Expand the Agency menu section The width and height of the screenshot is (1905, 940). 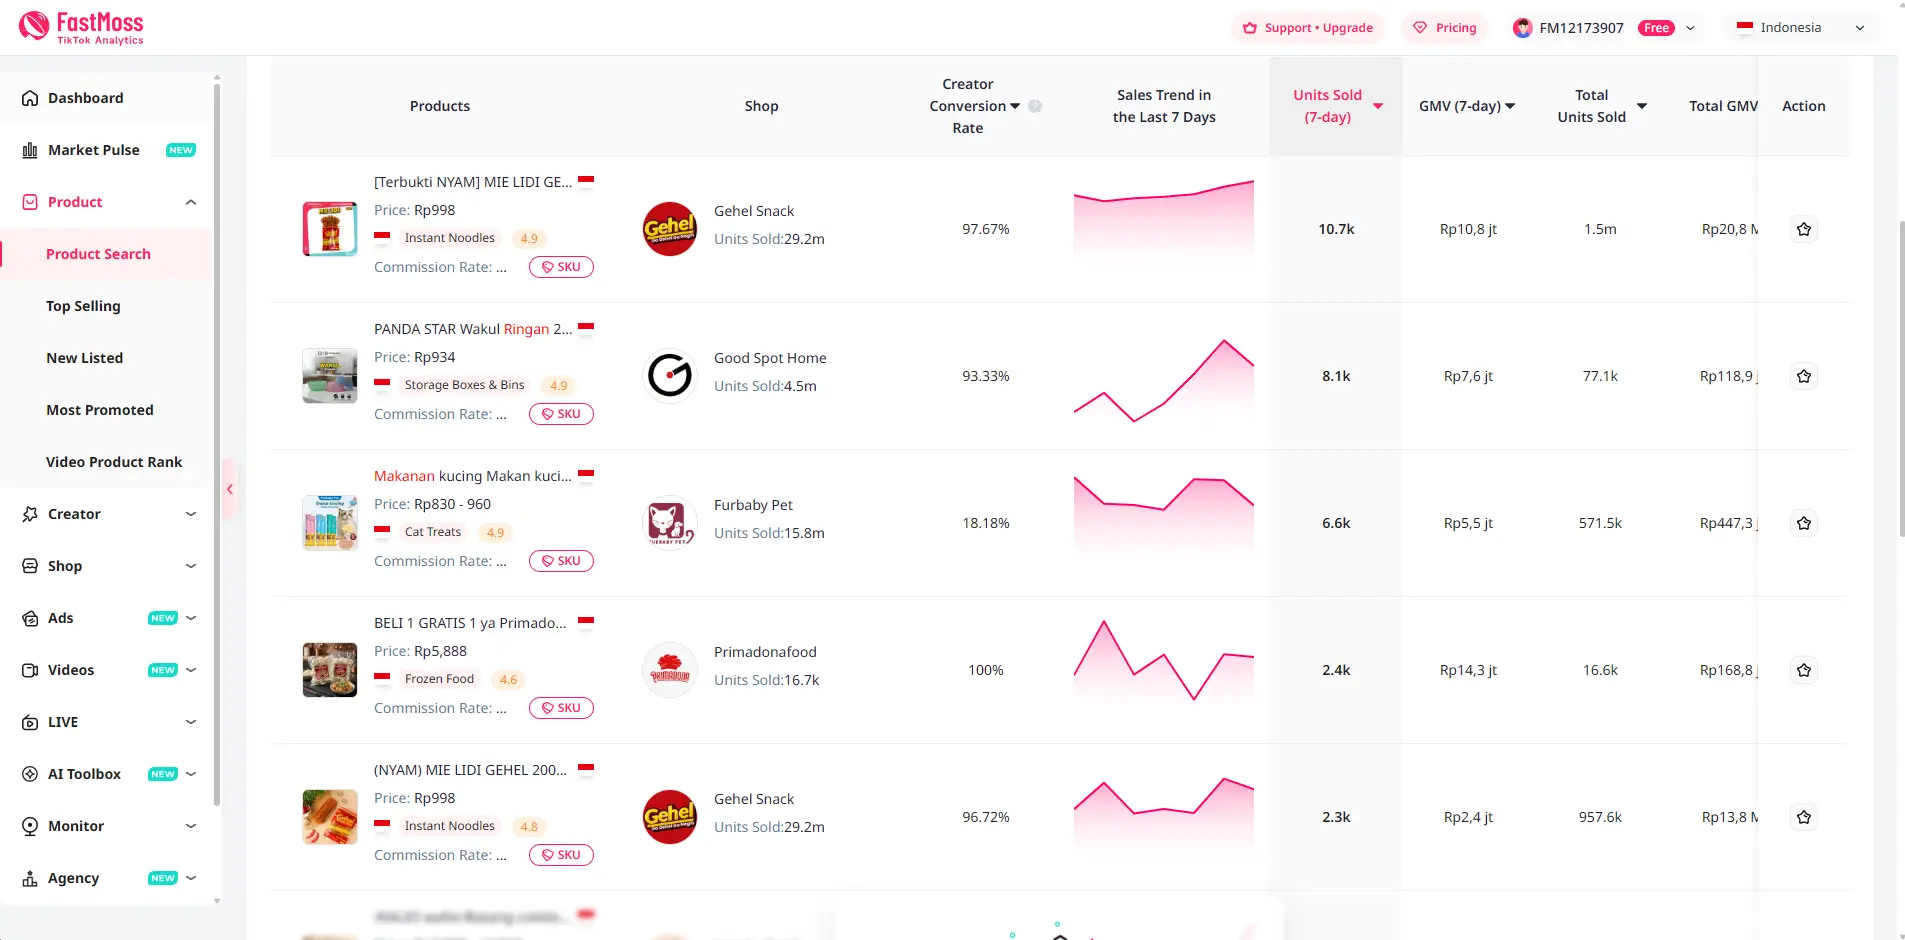point(191,878)
